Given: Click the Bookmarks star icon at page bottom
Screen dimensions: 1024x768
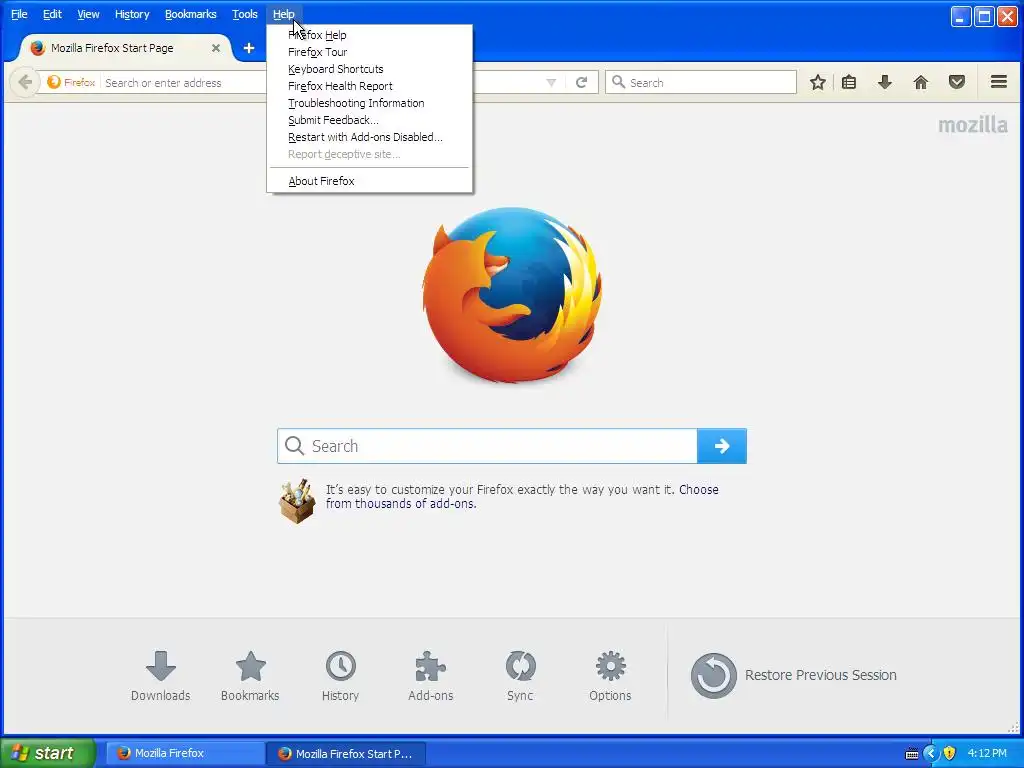Looking at the screenshot, I should 250,666.
